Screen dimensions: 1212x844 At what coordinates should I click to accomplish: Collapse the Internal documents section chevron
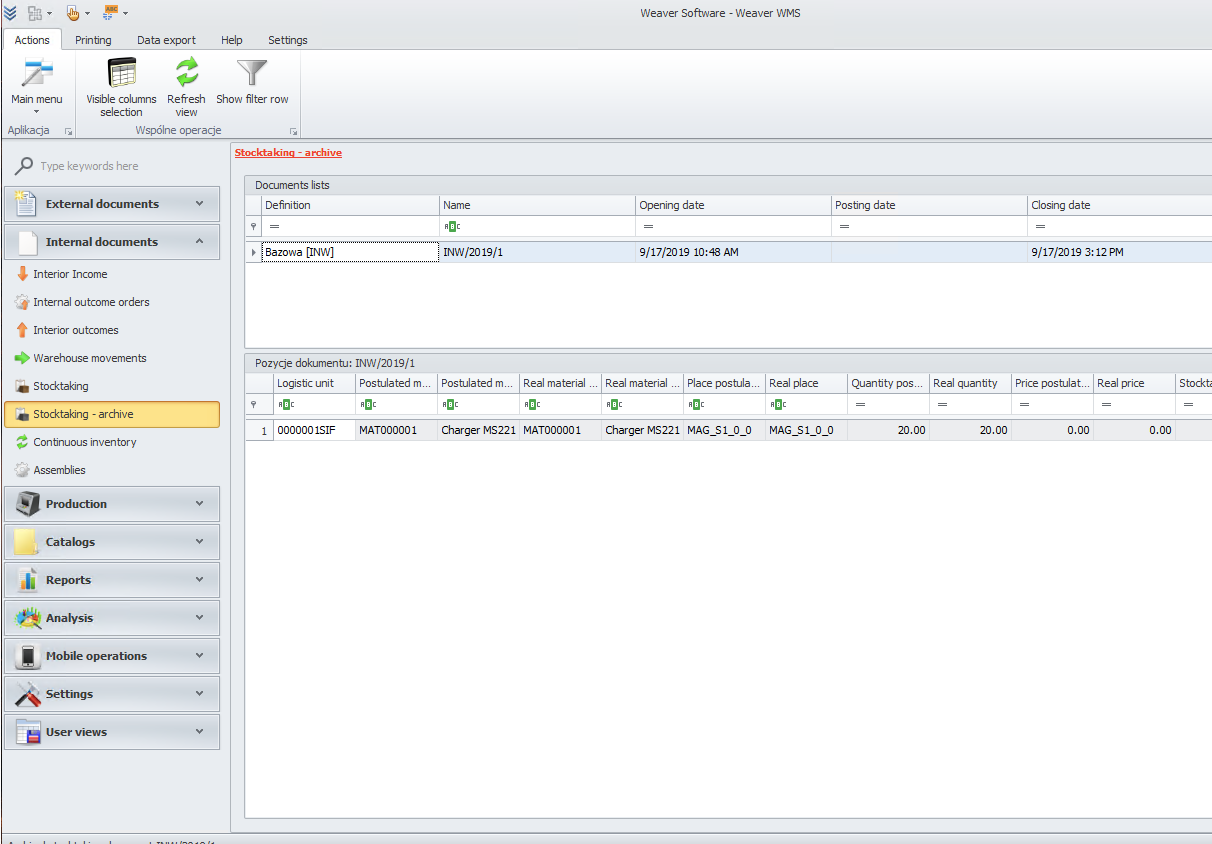coord(200,241)
